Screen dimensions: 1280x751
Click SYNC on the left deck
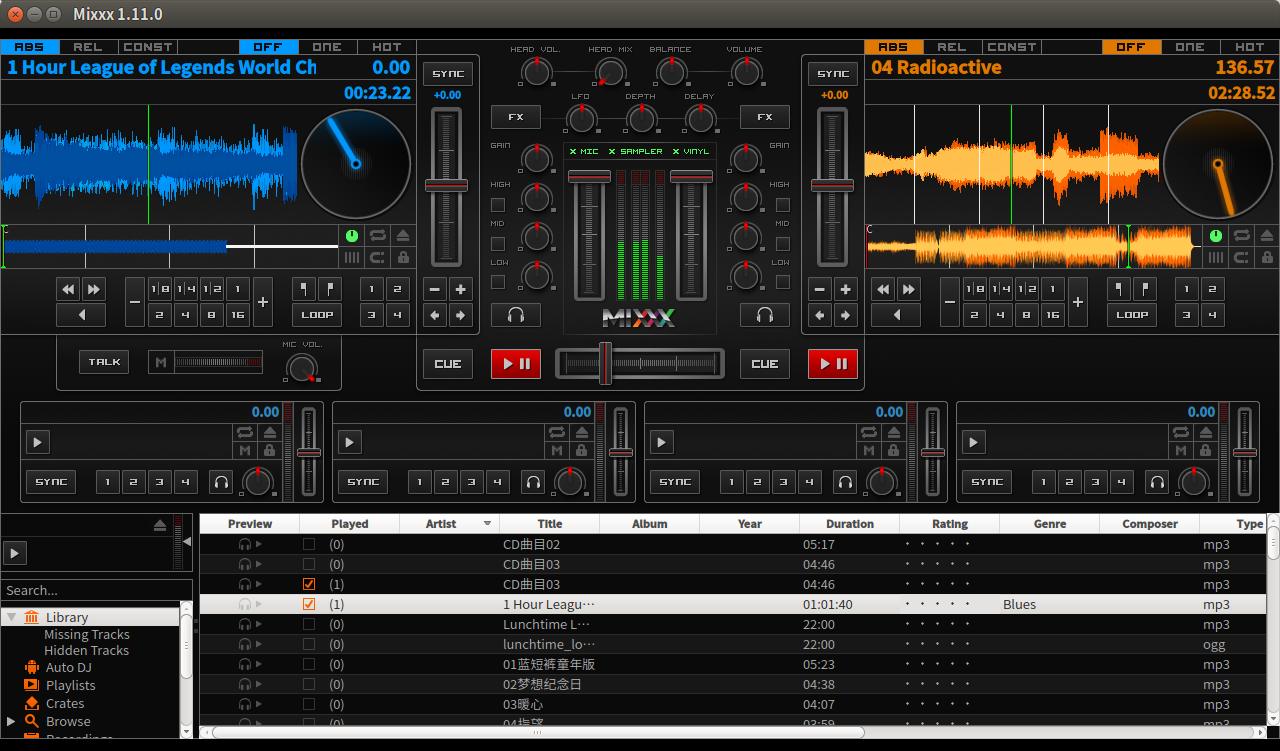[448, 74]
